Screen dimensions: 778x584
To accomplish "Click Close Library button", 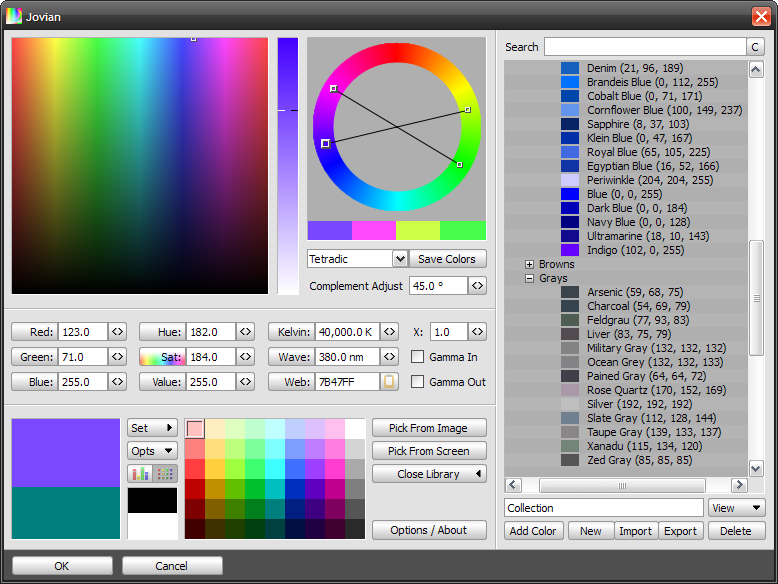I will pos(429,474).
